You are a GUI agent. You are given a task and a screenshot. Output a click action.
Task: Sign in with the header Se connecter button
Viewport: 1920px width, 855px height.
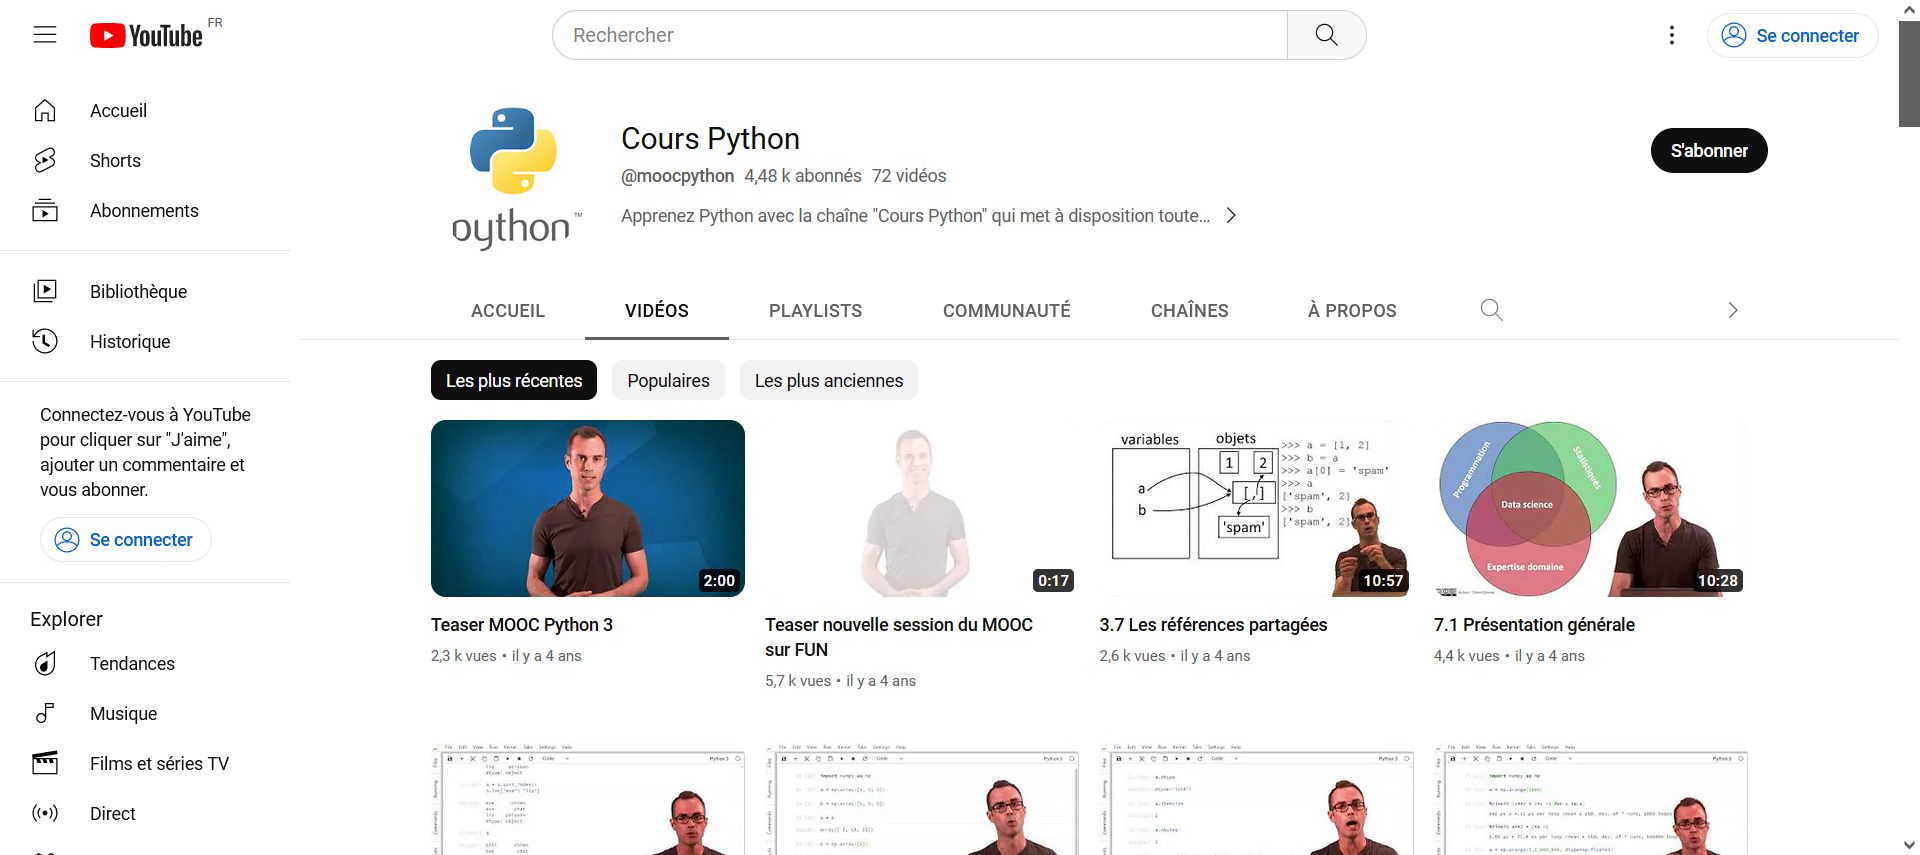(1792, 35)
